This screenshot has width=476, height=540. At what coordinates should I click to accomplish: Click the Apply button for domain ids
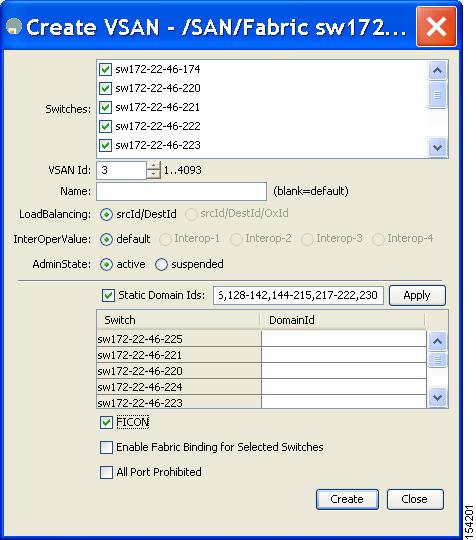[x=417, y=295]
